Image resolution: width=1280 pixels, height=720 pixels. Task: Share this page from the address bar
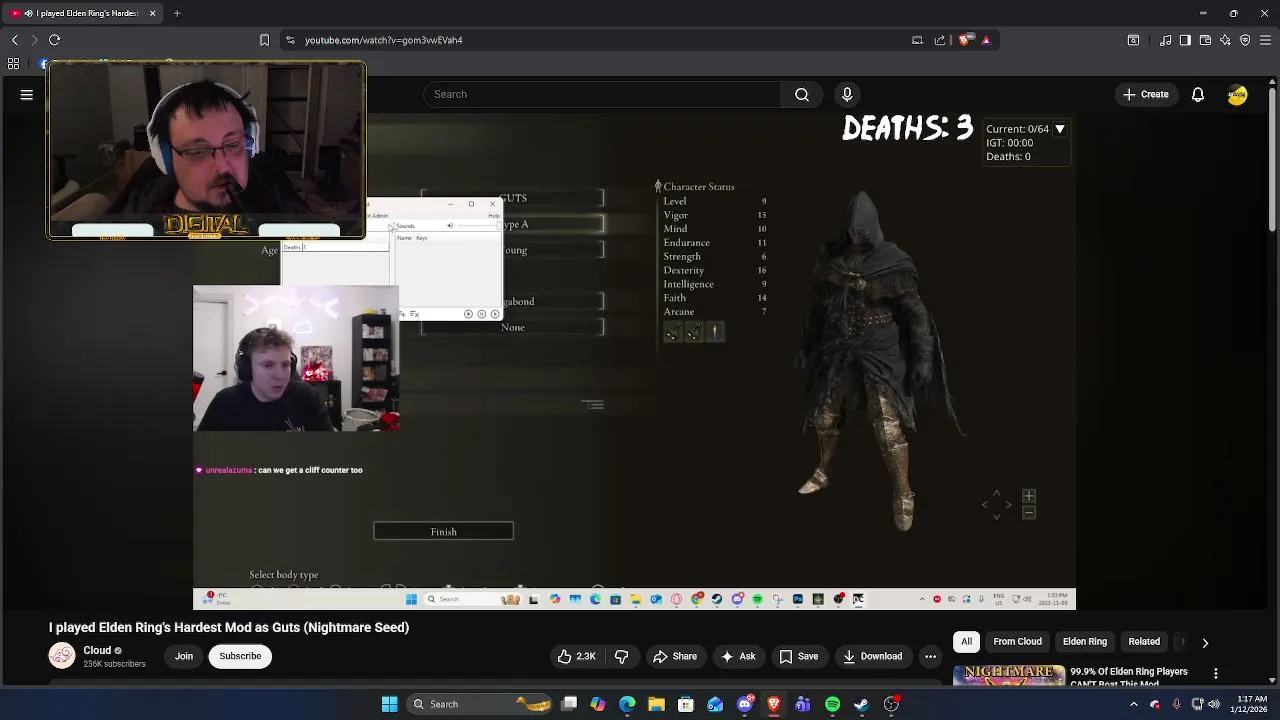(940, 40)
